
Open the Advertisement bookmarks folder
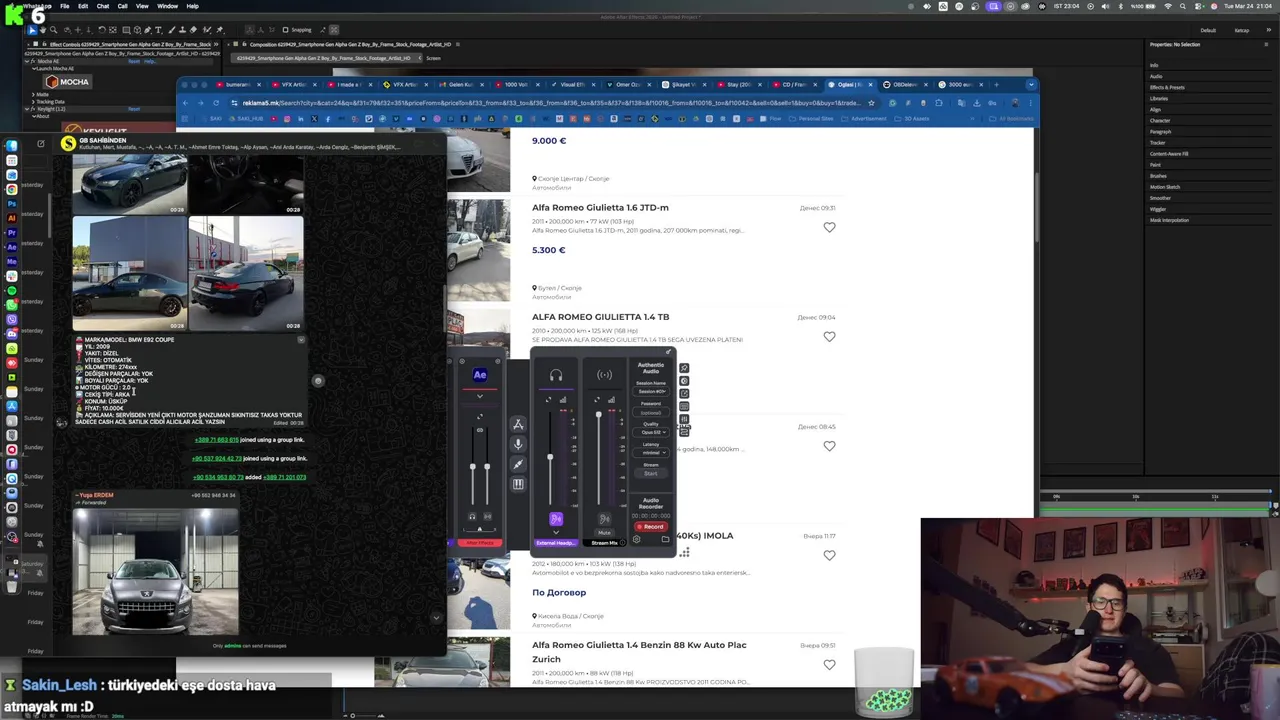click(x=864, y=119)
